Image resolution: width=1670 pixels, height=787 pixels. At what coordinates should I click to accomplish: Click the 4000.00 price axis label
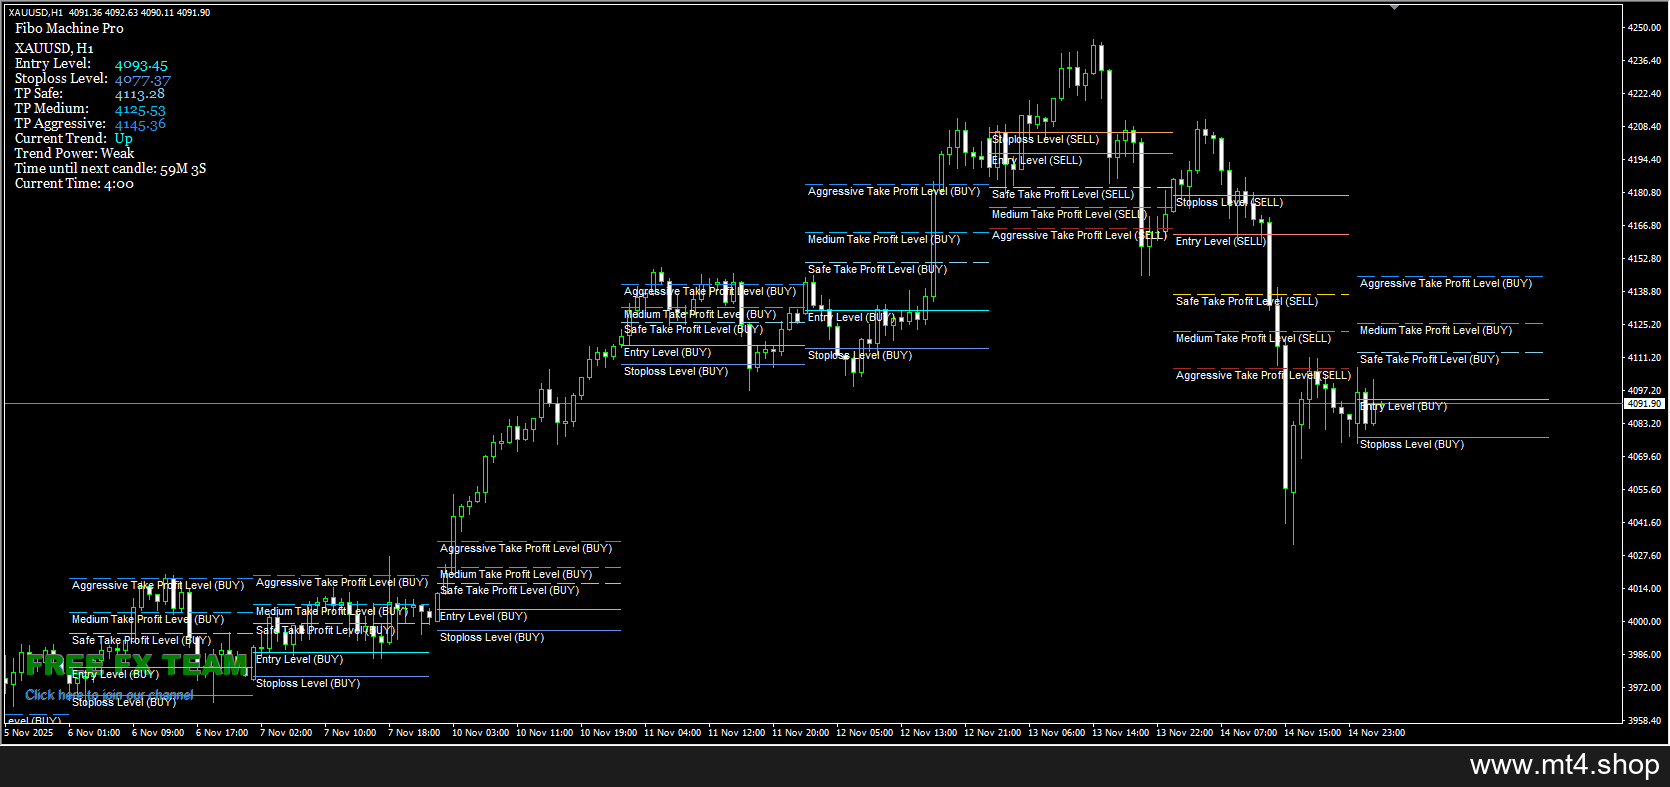click(1644, 622)
